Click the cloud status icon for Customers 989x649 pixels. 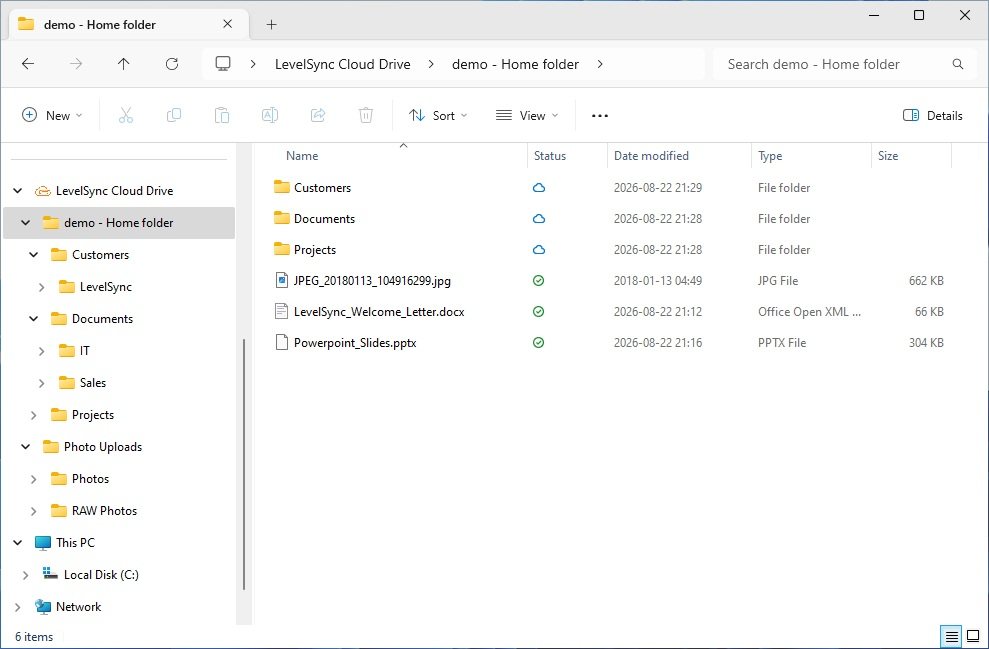point(539,187)
